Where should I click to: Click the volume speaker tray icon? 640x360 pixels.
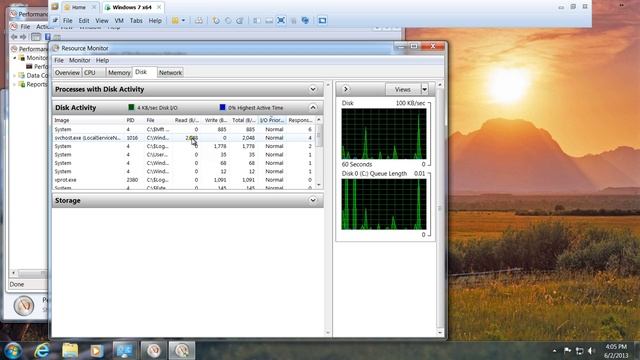click(591, 351)
